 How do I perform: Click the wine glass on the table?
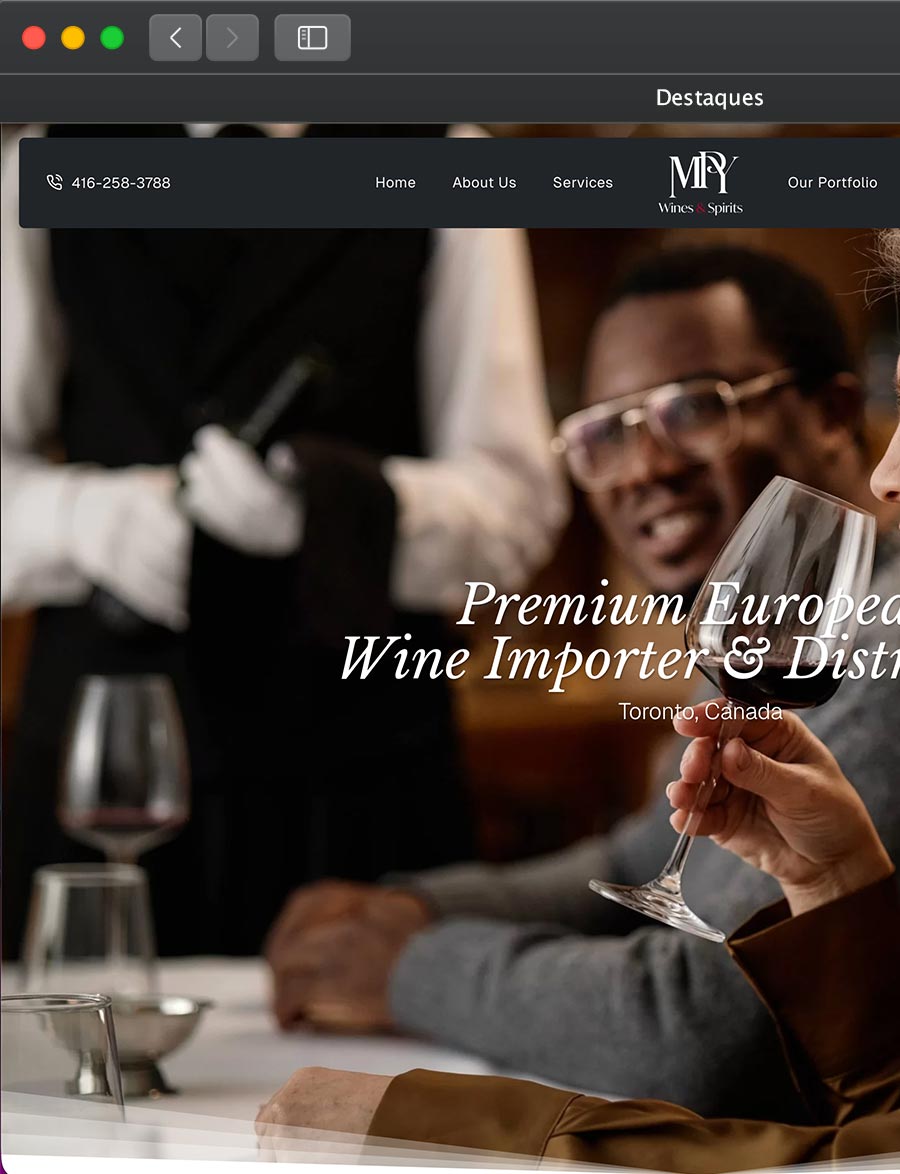[124, 767]
